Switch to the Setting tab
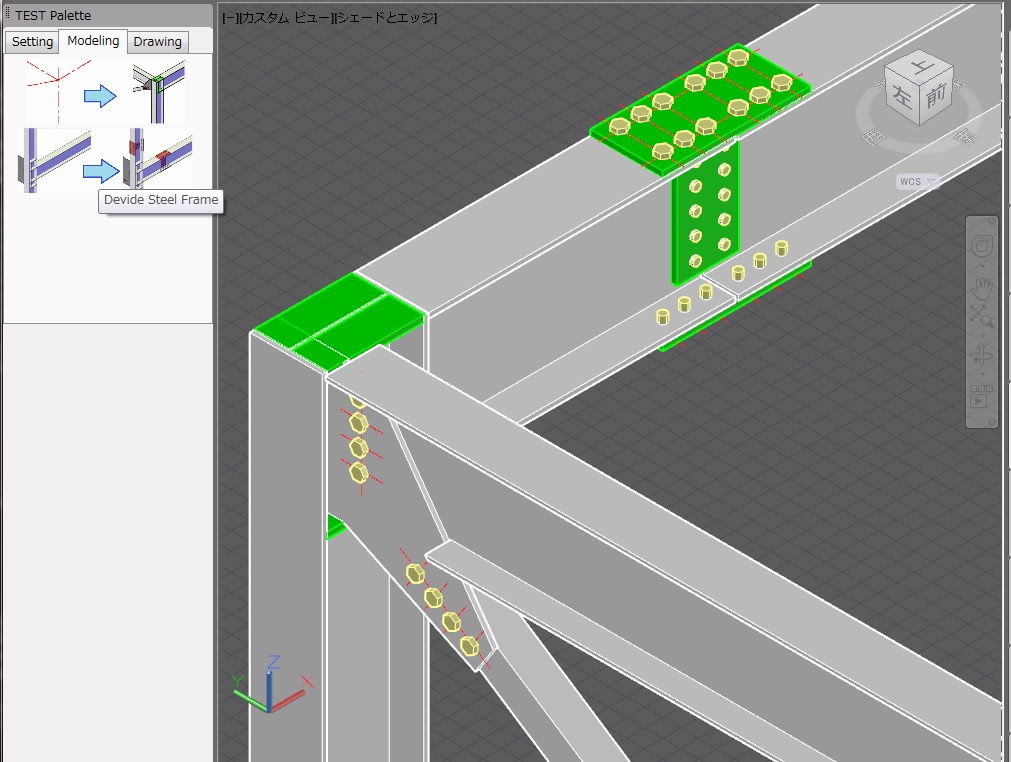 (x=32, y=42)
